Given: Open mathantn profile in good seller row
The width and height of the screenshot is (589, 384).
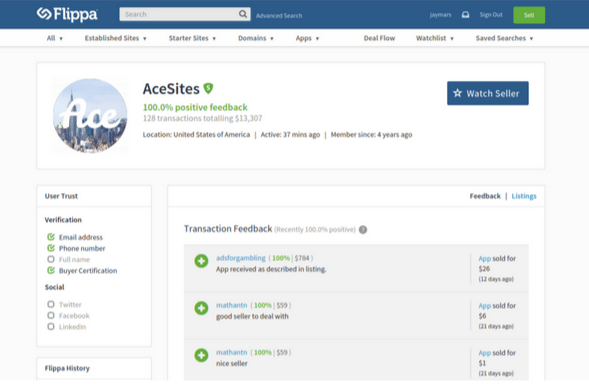Looking at the screenshot, I should (232, 305).
